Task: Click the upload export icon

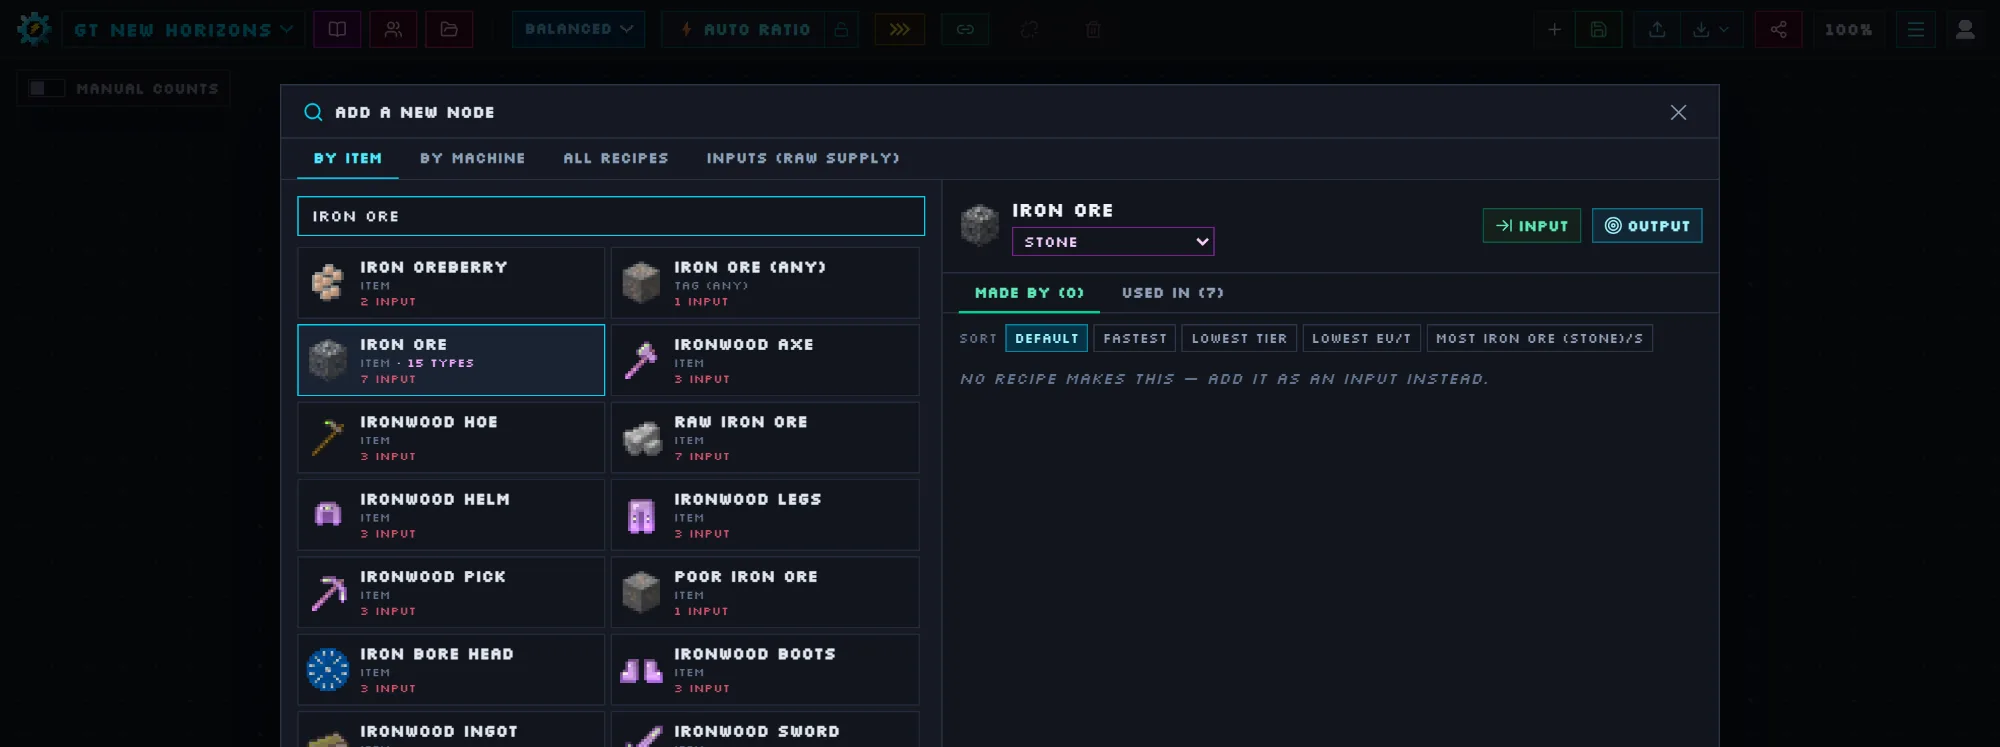Action: (1657, 29)
